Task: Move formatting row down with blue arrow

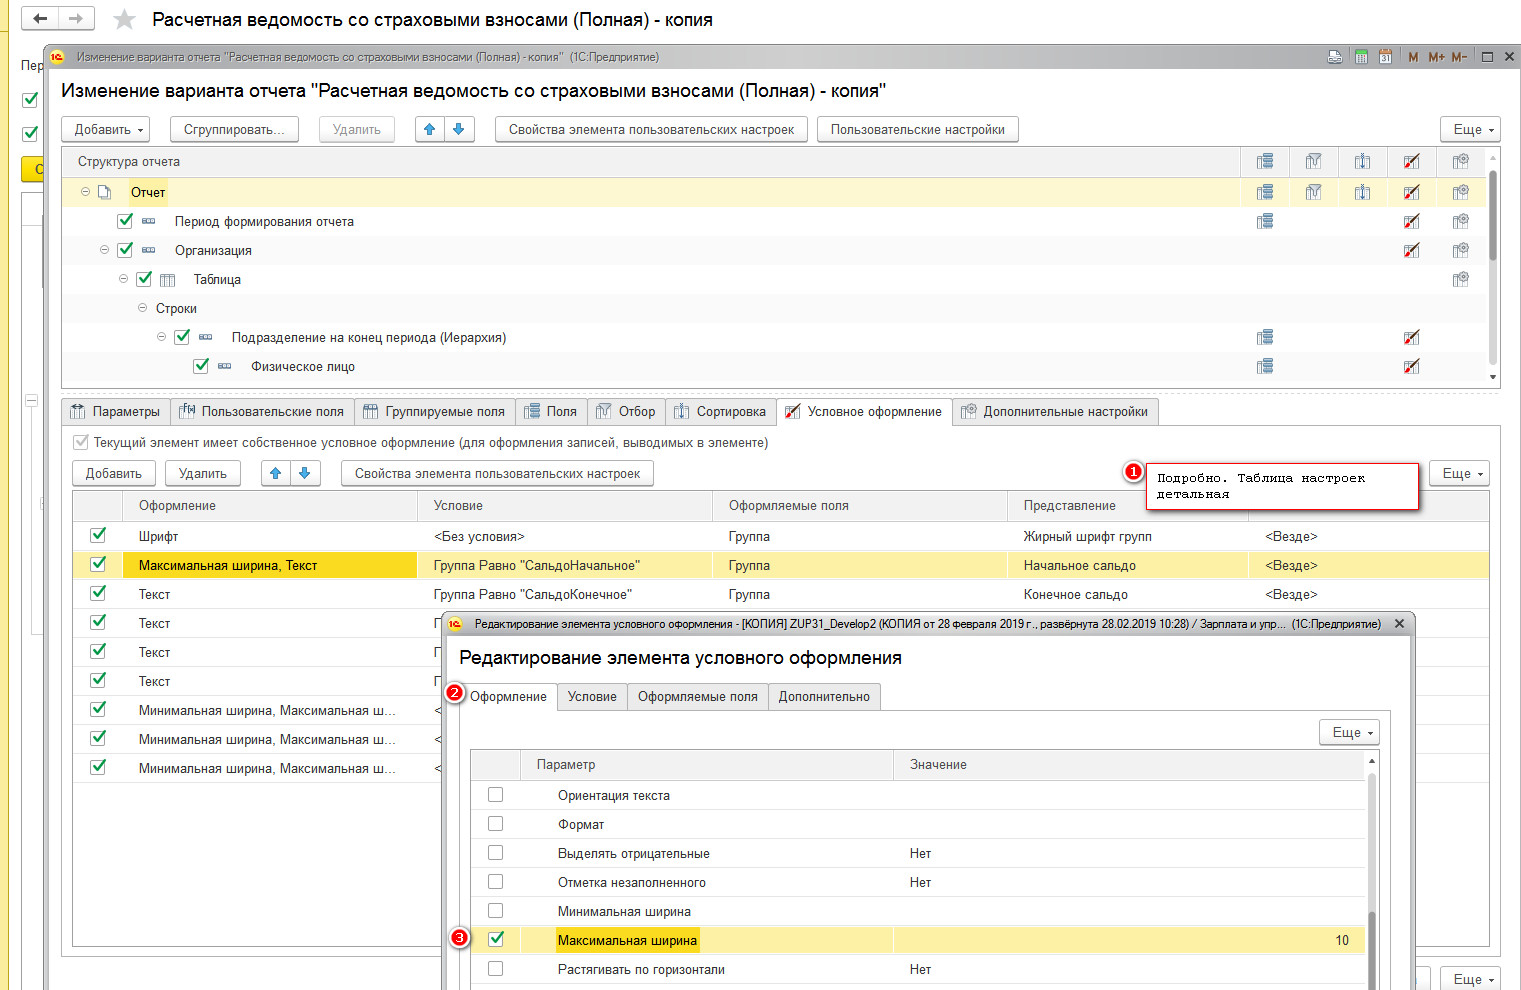Action: point(305,473)
